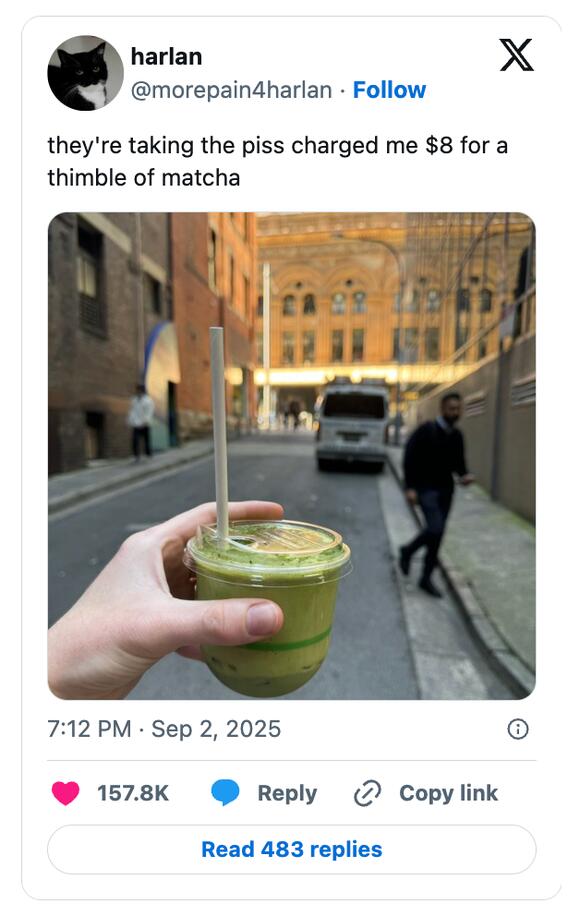Open the 7:12 PM timestamp link
580x916 pixels.
point(89,729)
